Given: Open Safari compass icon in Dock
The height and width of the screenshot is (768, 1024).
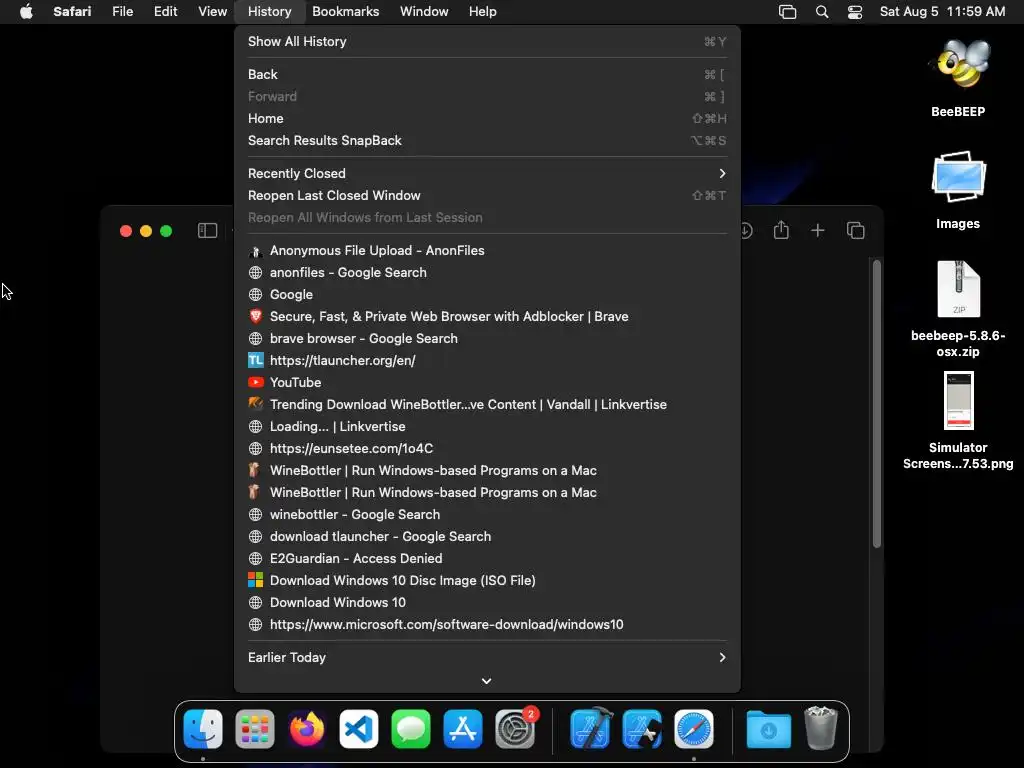Looking at the screenshot, I should (694, 729).
